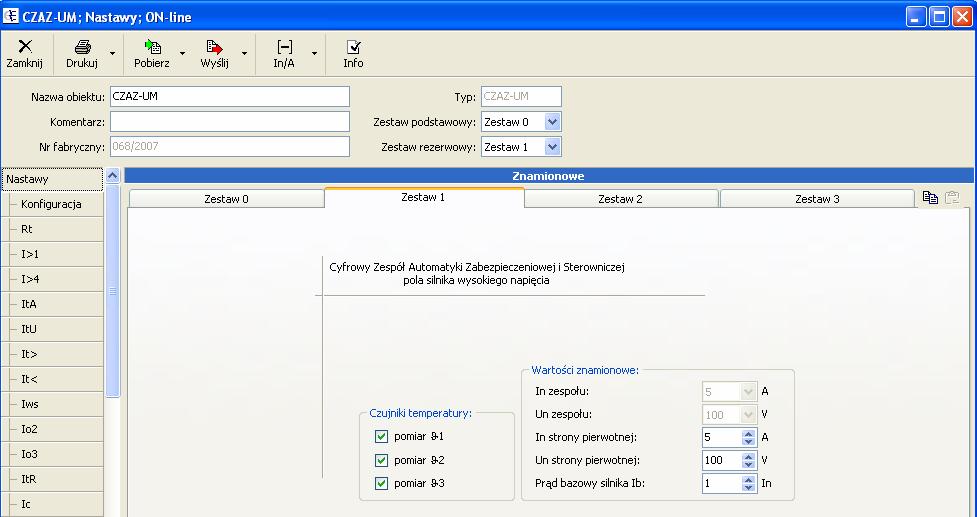This screenshot has height=517, width=977.
Task: Open the Un zespołu dropdown
Action: [748, 414]
